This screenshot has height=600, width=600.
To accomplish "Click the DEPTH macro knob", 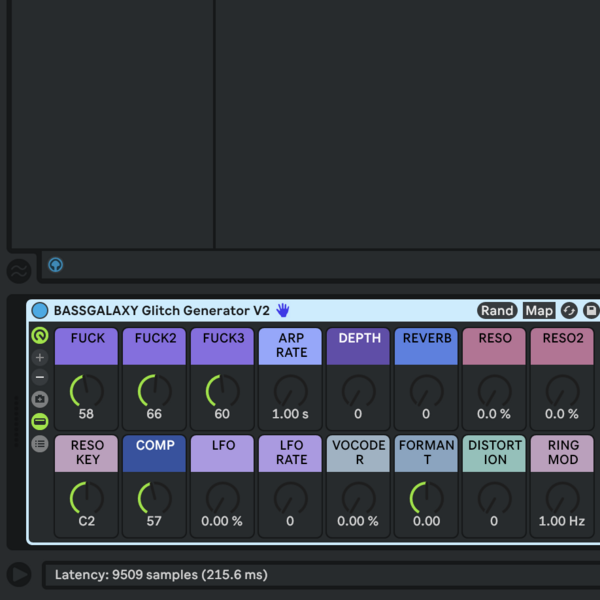I will click(358, 391).
